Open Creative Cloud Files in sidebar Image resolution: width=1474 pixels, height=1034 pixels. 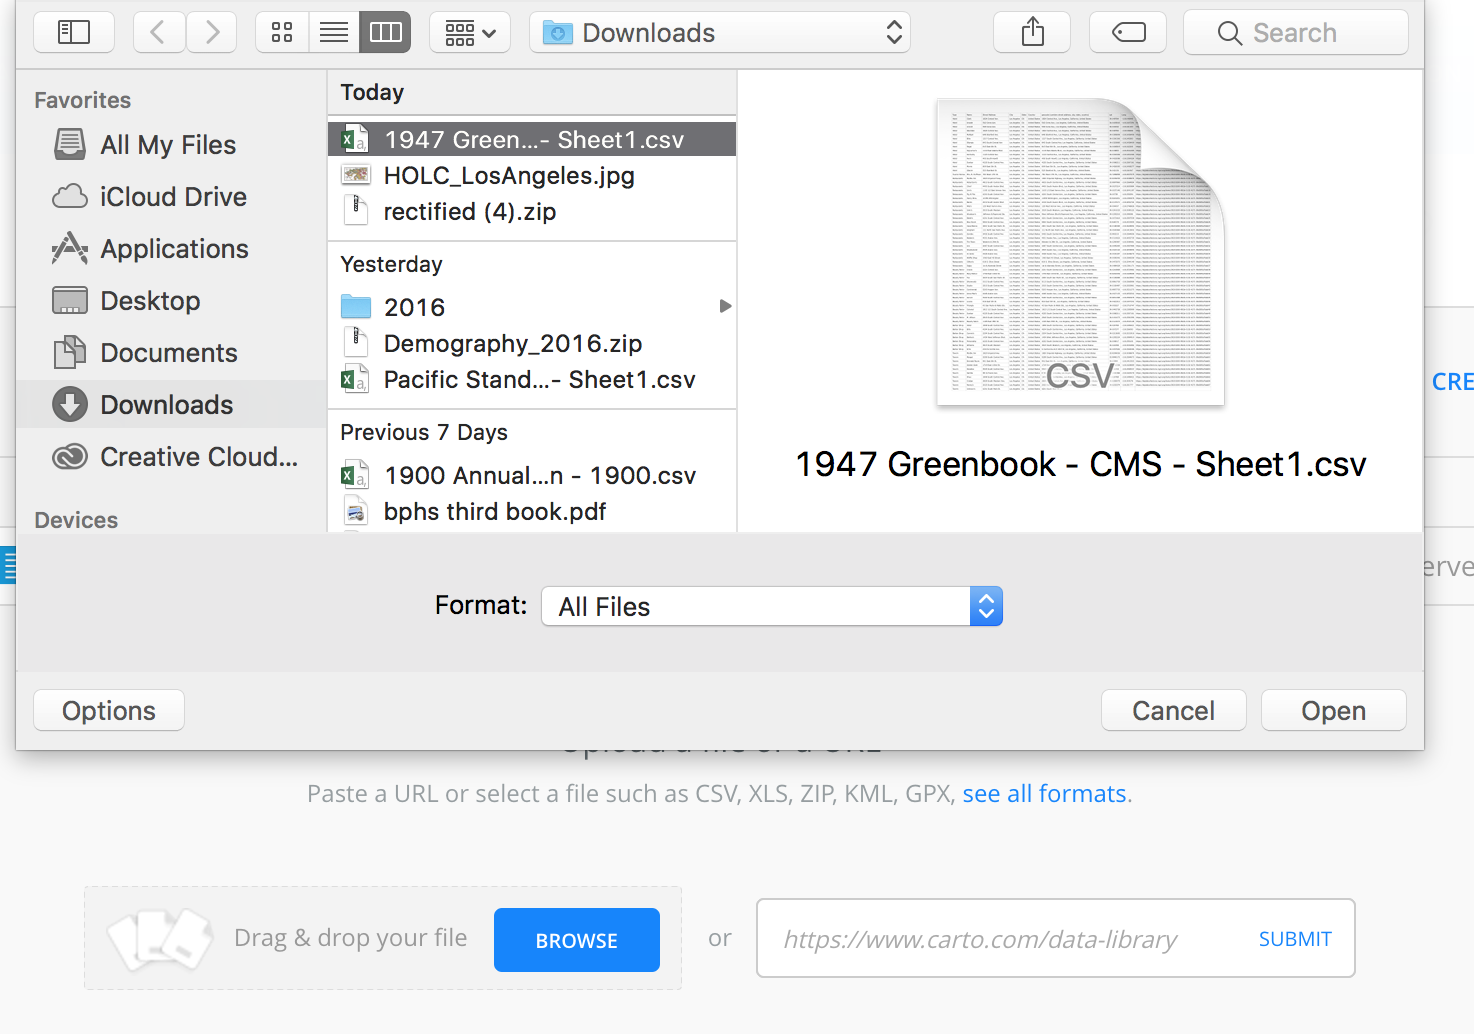click(171, 457)
